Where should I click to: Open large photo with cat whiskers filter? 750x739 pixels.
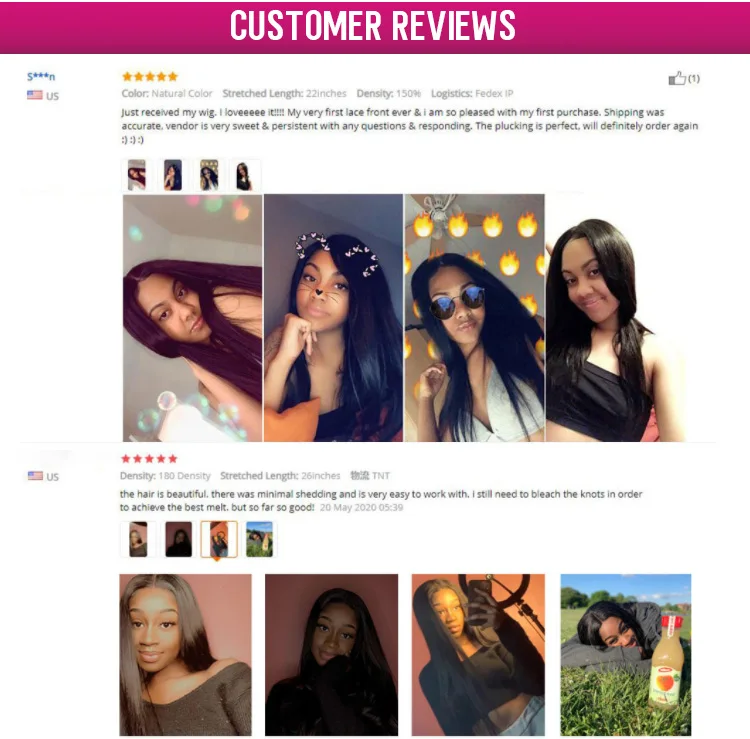point(333,318)
